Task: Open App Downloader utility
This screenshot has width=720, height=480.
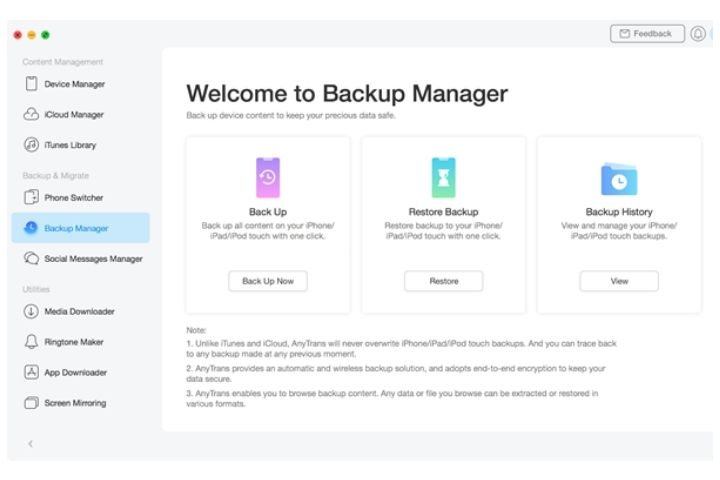Action: [80, 372]
